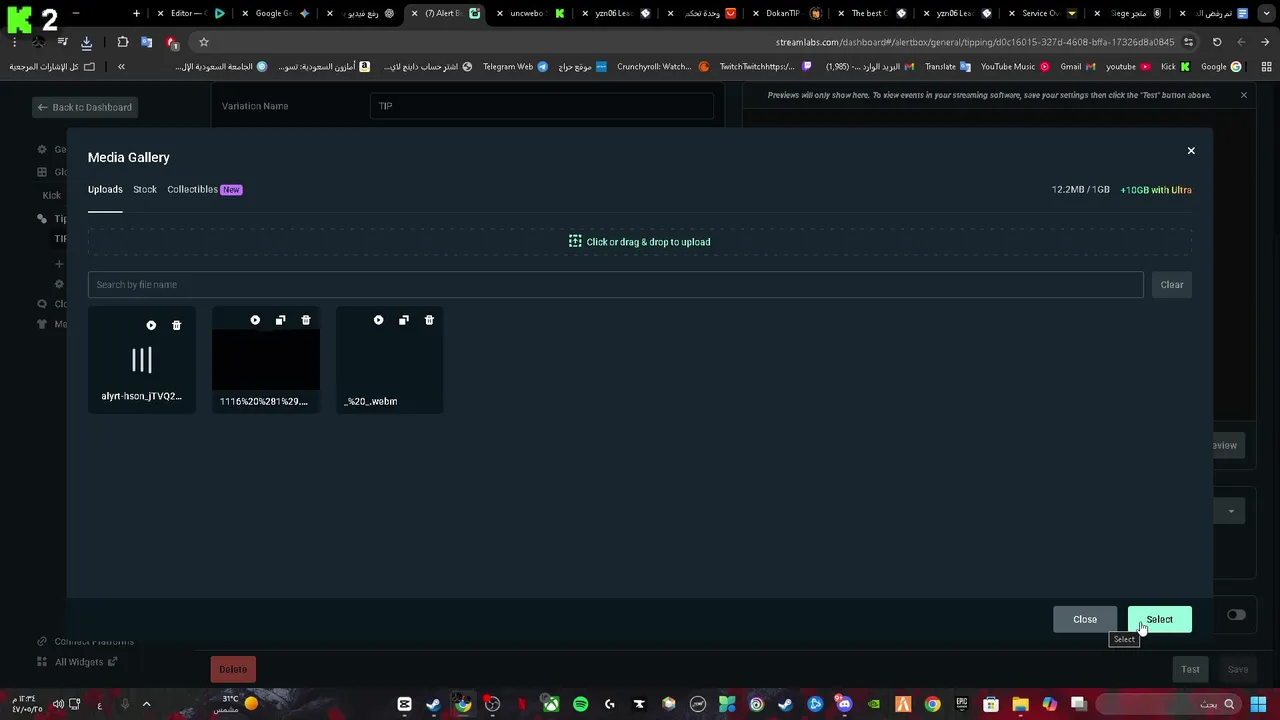Delete the _%20_.webm media file
Screen dimensions: 1280x720
click(x=429, y=320)
